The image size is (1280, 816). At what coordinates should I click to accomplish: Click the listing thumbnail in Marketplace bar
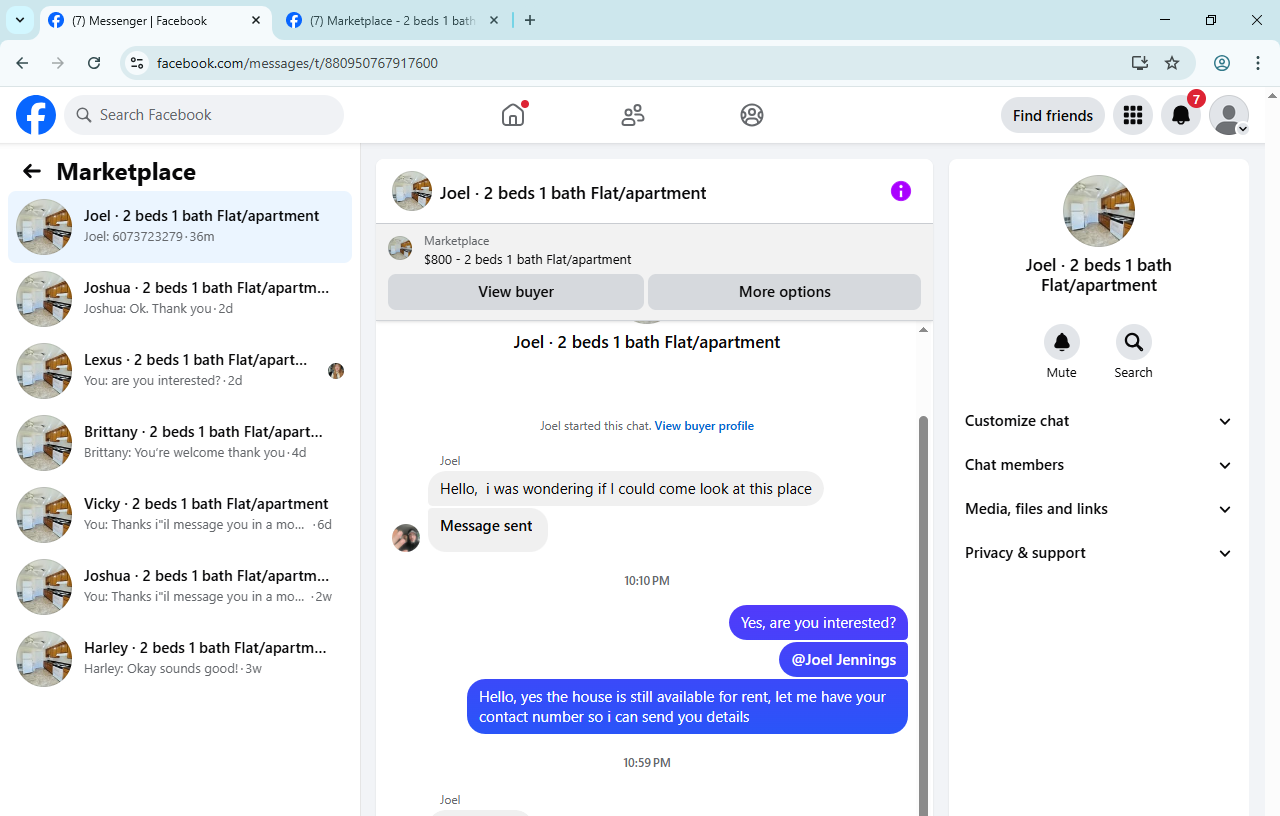tap(400, 249)
